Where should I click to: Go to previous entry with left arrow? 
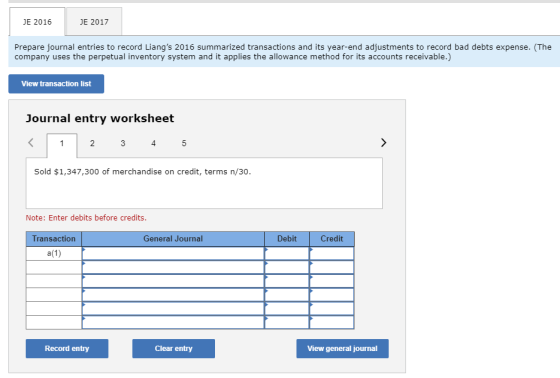pos(31,143)
